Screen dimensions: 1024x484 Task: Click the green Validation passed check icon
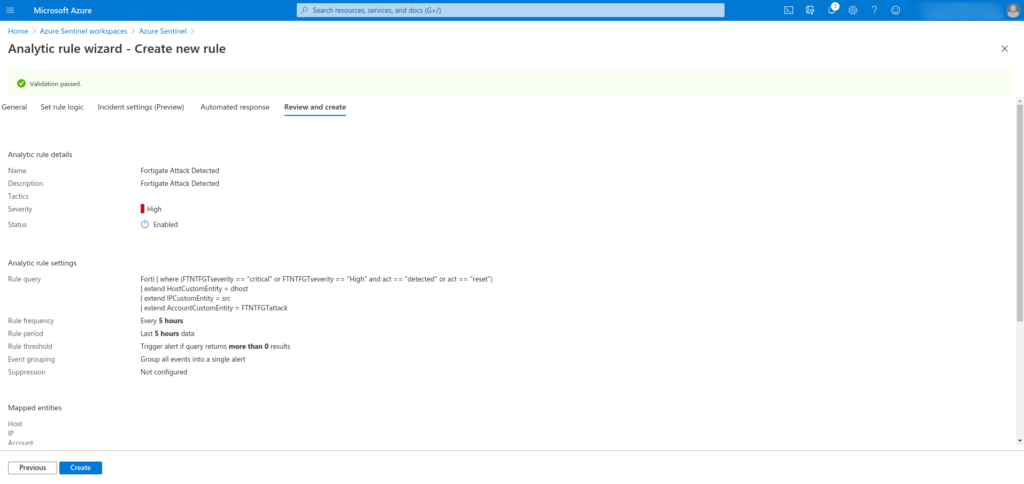[22, 84]
